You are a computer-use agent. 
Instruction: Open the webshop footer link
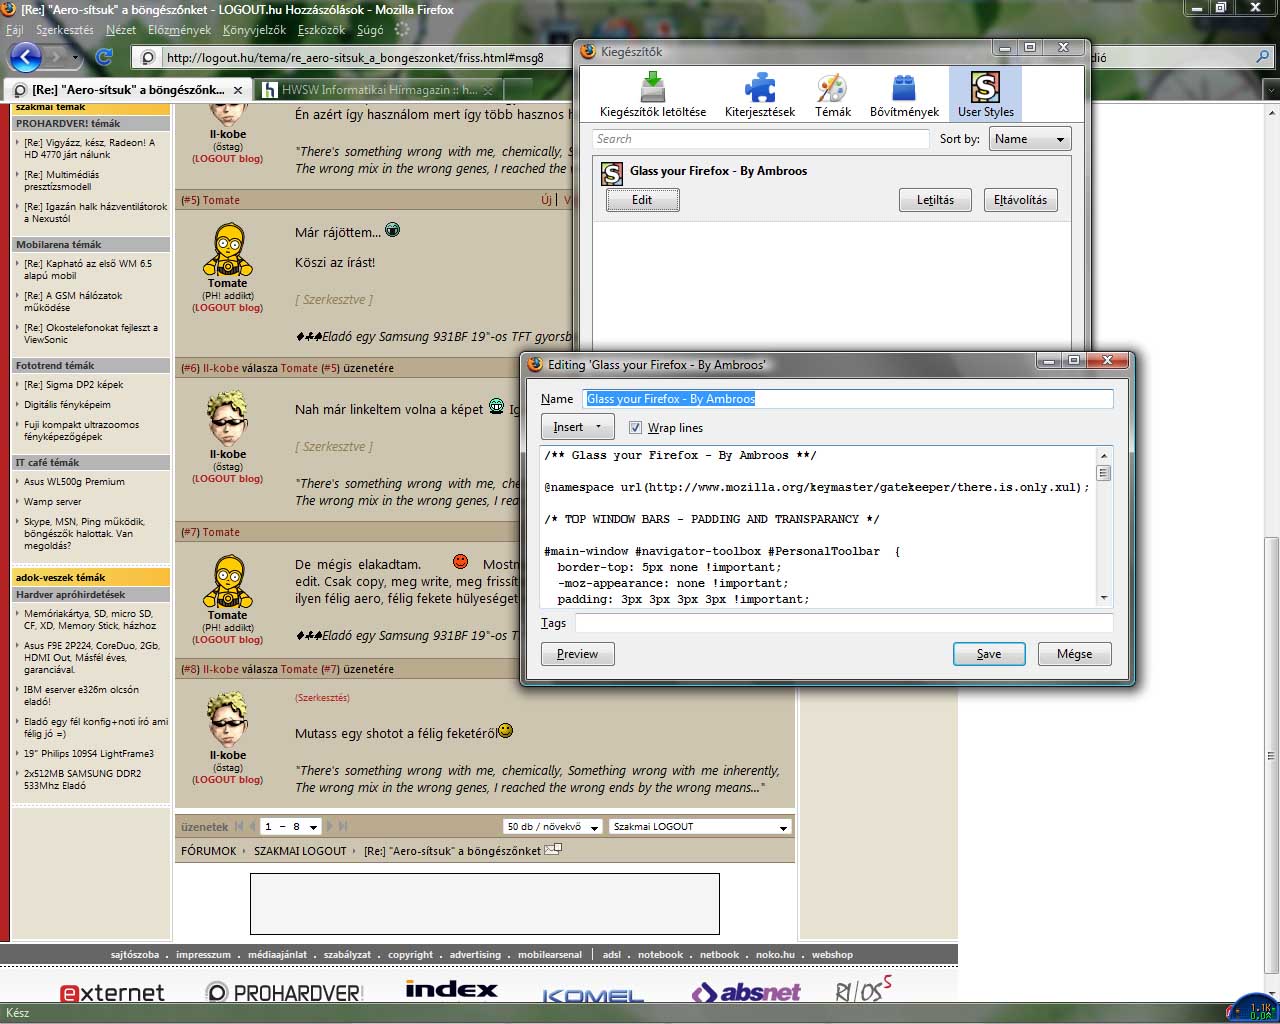[832, 955]
